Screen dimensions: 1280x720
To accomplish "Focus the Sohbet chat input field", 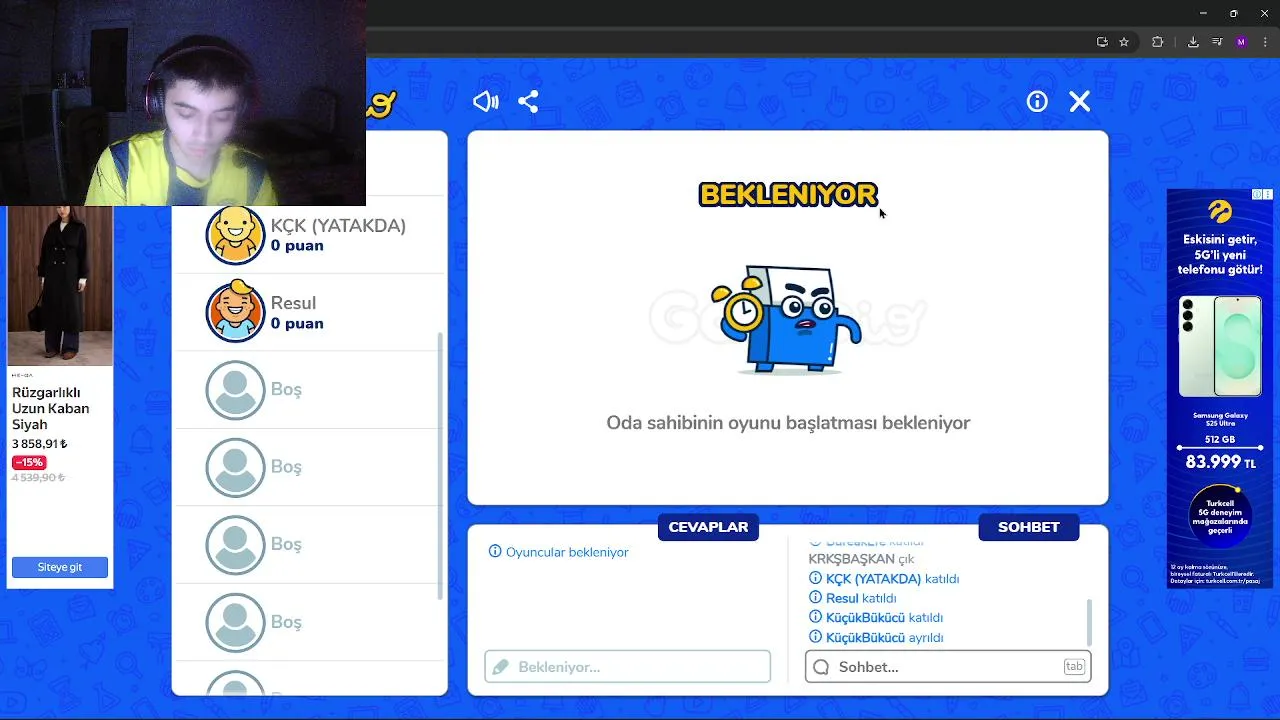I will [948, 667].
